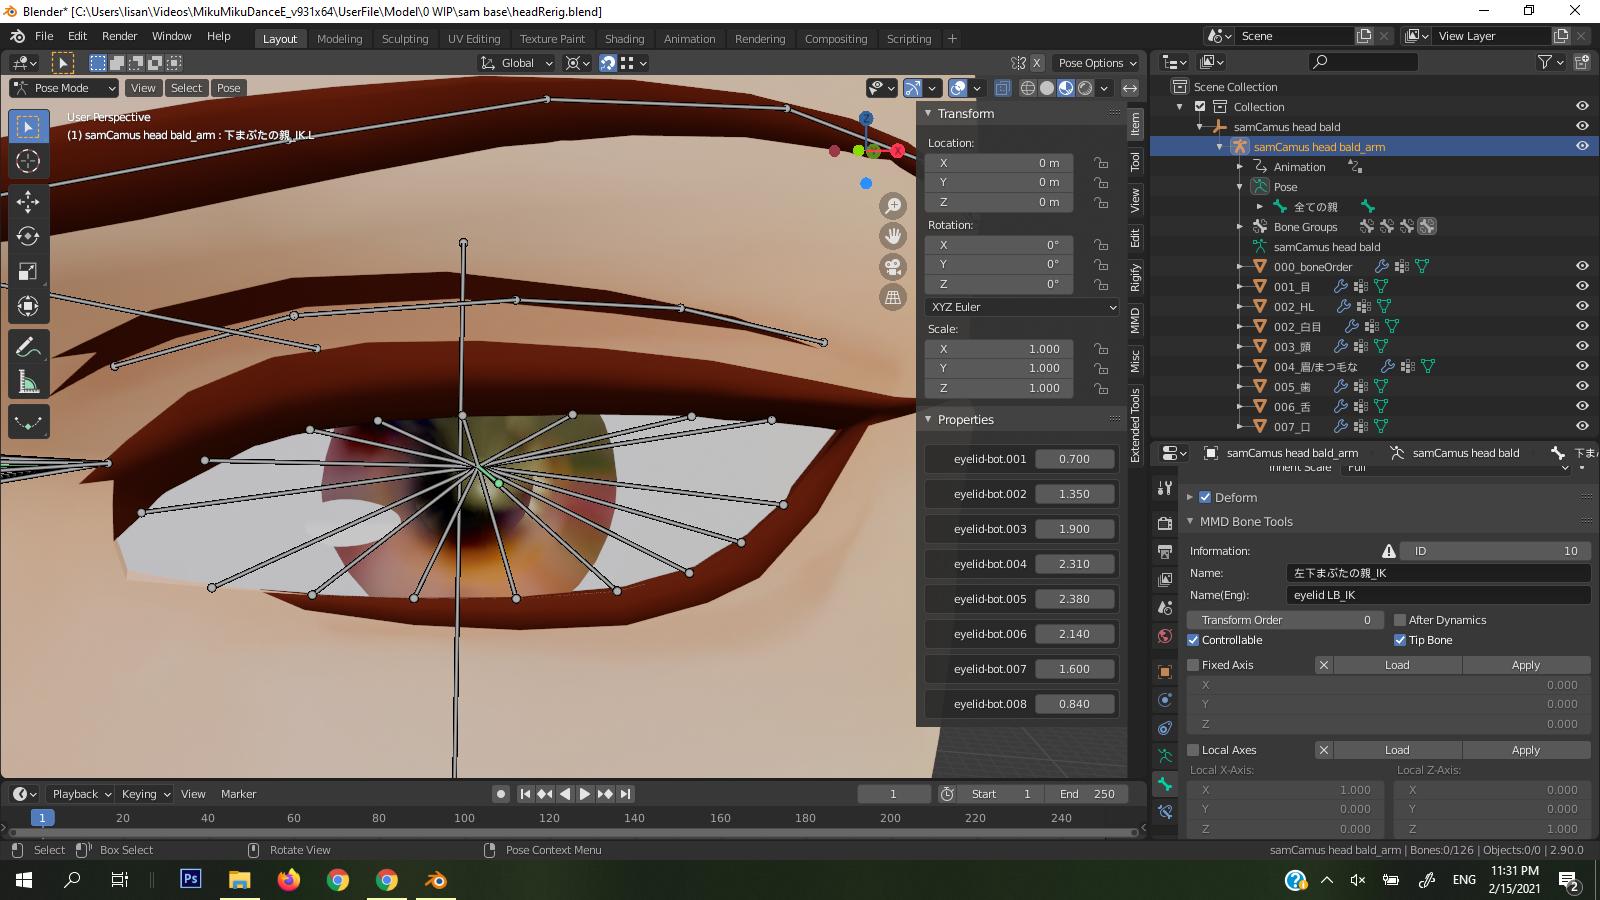Click the zoom view magnifier icon
This screenshot has height=900, width=1600.
[893, 206]
